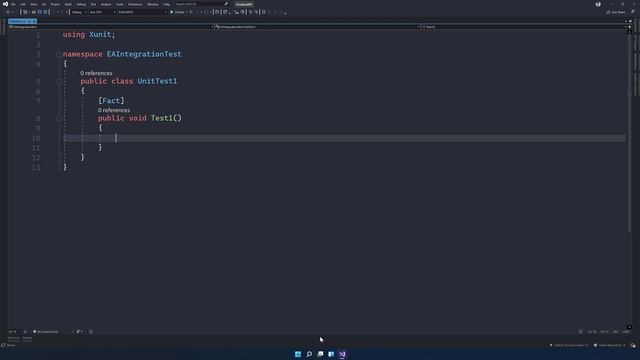Viewport: 640px width, 360px height.
Task: Click Start Without Debugging outline play icon
Action: point(191,12)
